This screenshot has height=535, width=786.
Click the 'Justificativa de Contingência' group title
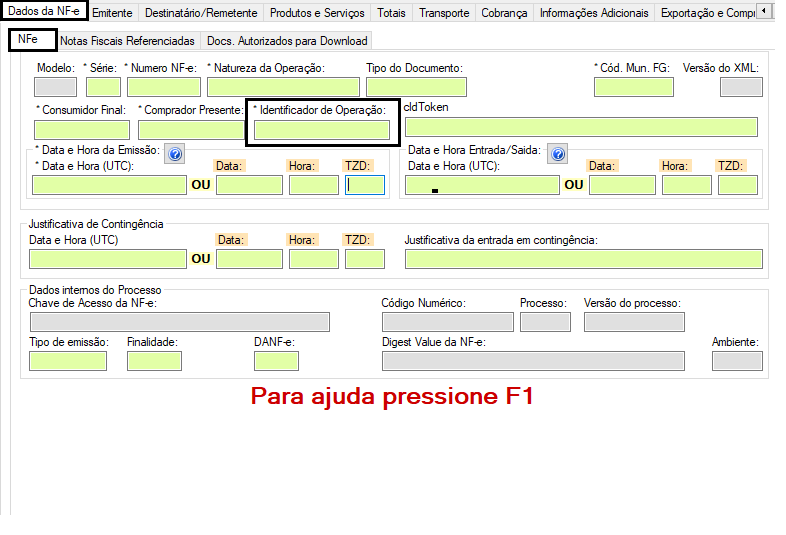96,224
